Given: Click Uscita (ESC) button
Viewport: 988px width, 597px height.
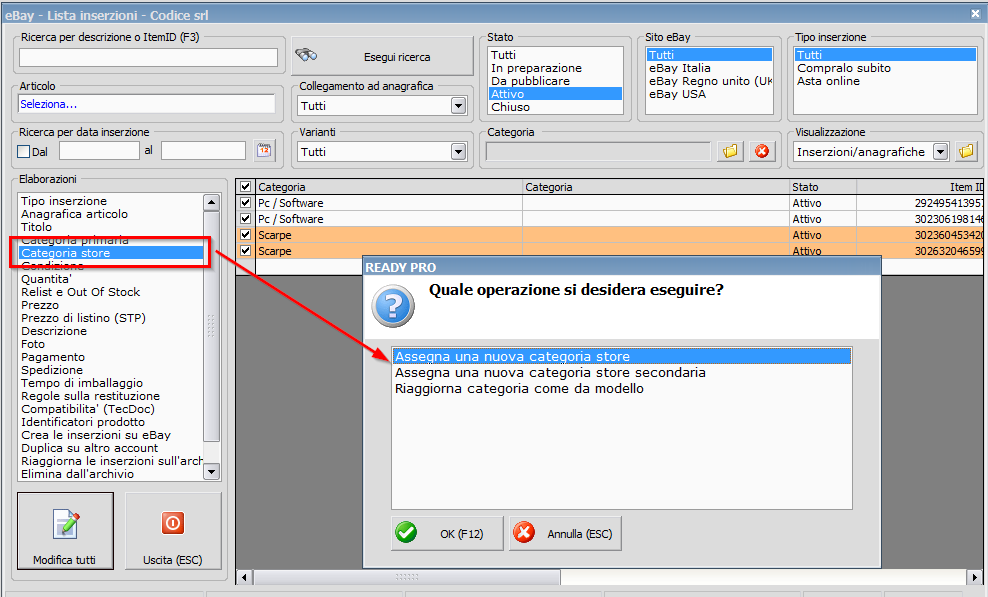Looking at the screenshot, I should pyautogui.click(x=173, y=531).
